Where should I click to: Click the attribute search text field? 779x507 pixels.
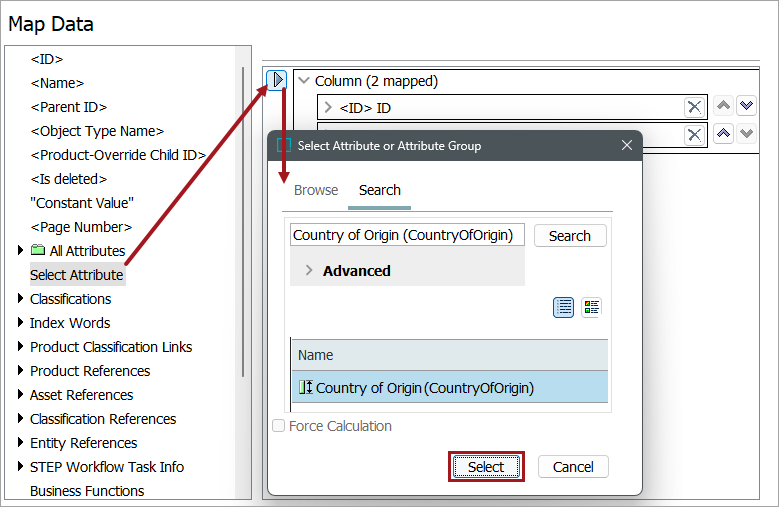click(x=407, y=235)
